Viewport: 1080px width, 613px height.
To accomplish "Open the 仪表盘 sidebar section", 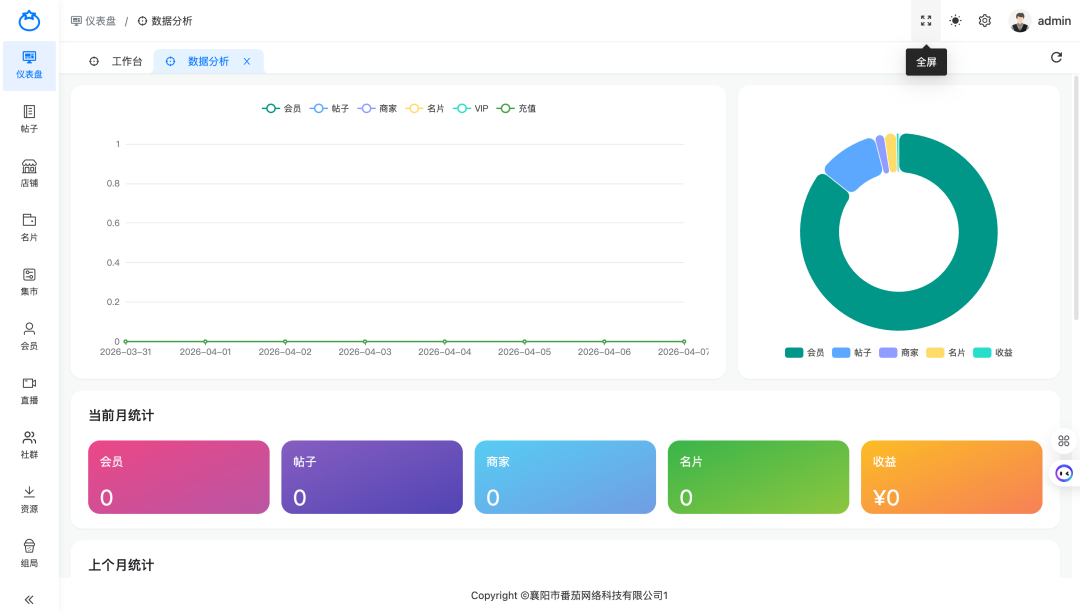I will 29,65.
